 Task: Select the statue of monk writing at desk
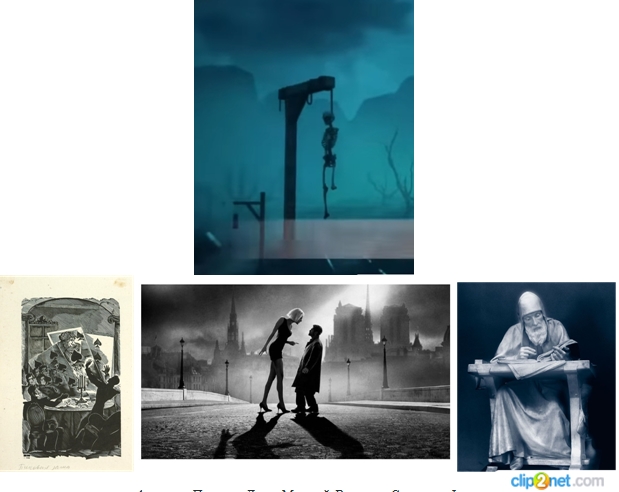(536, 377)
